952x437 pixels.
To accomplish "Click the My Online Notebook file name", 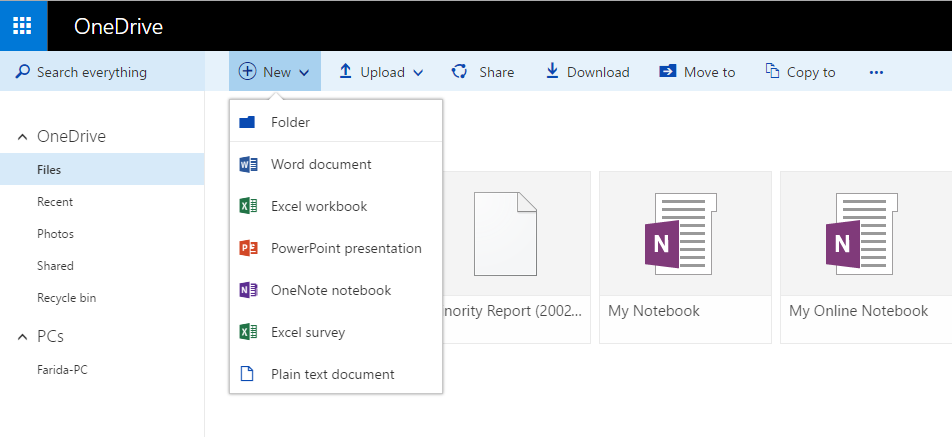I will (858, 311).
